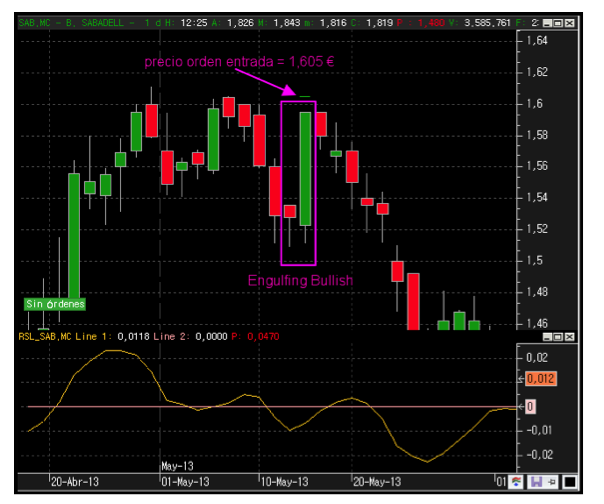Open the black color swatch in bottom corner
Screen dimensions: 604x504
pyautogui.click(x=570, y=482)
